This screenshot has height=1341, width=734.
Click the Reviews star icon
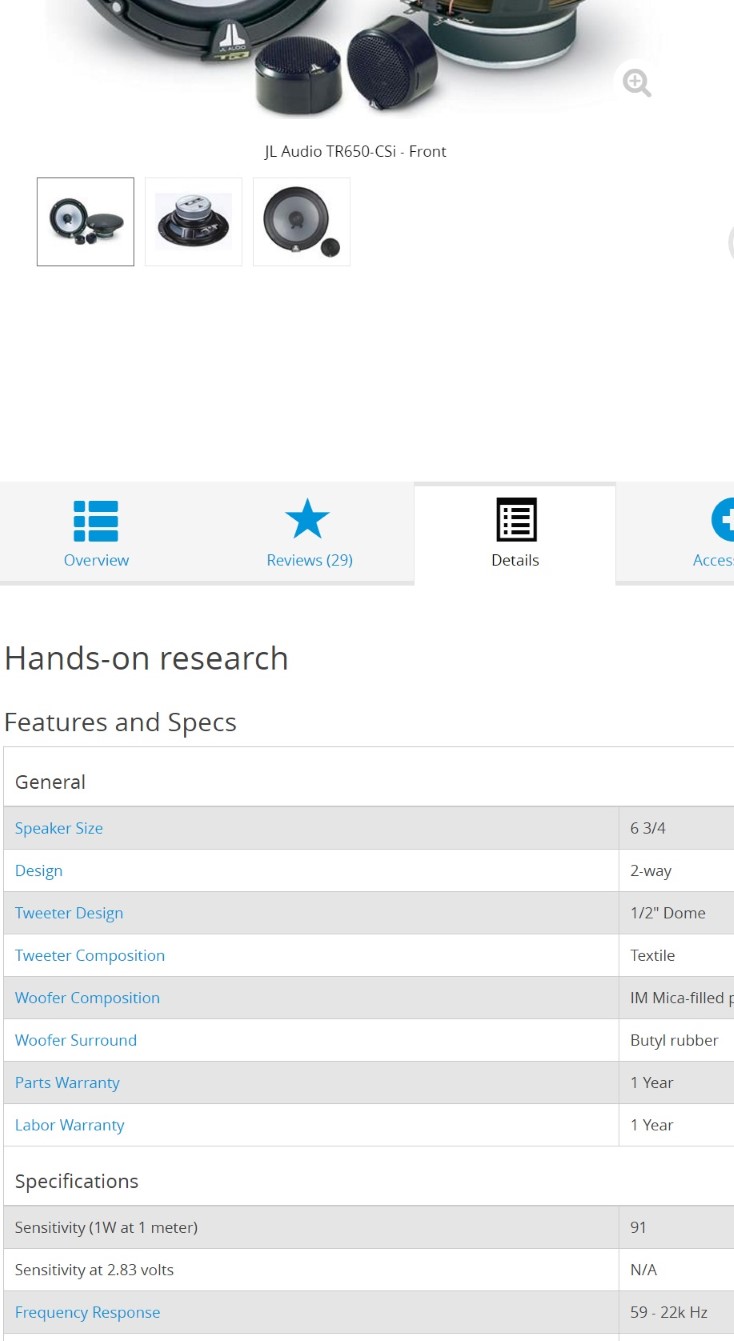coord(307,520)
